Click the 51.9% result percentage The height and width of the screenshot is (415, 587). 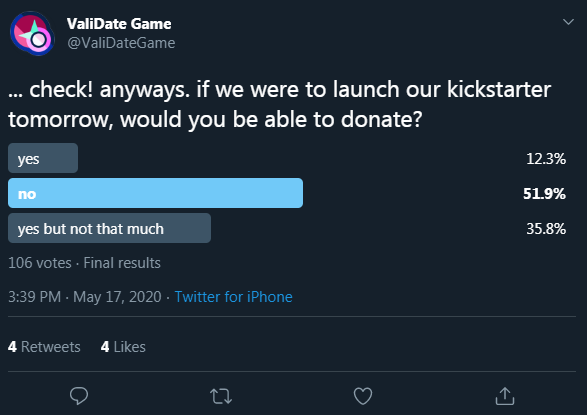point(544,194)
